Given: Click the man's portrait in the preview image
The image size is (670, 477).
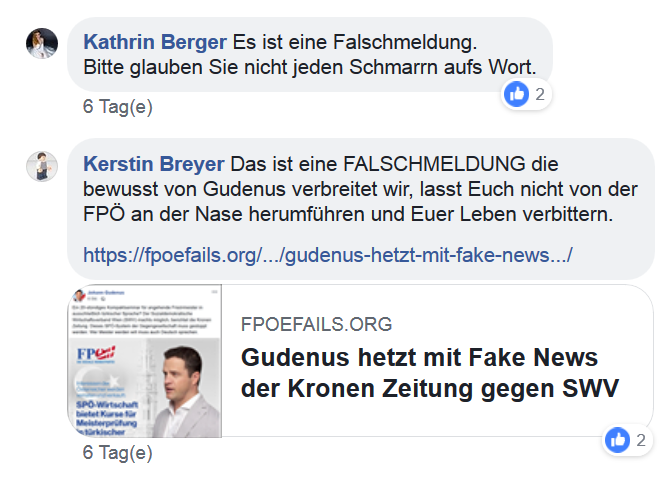Looking at the screenshot, I should tap(185, 391).
